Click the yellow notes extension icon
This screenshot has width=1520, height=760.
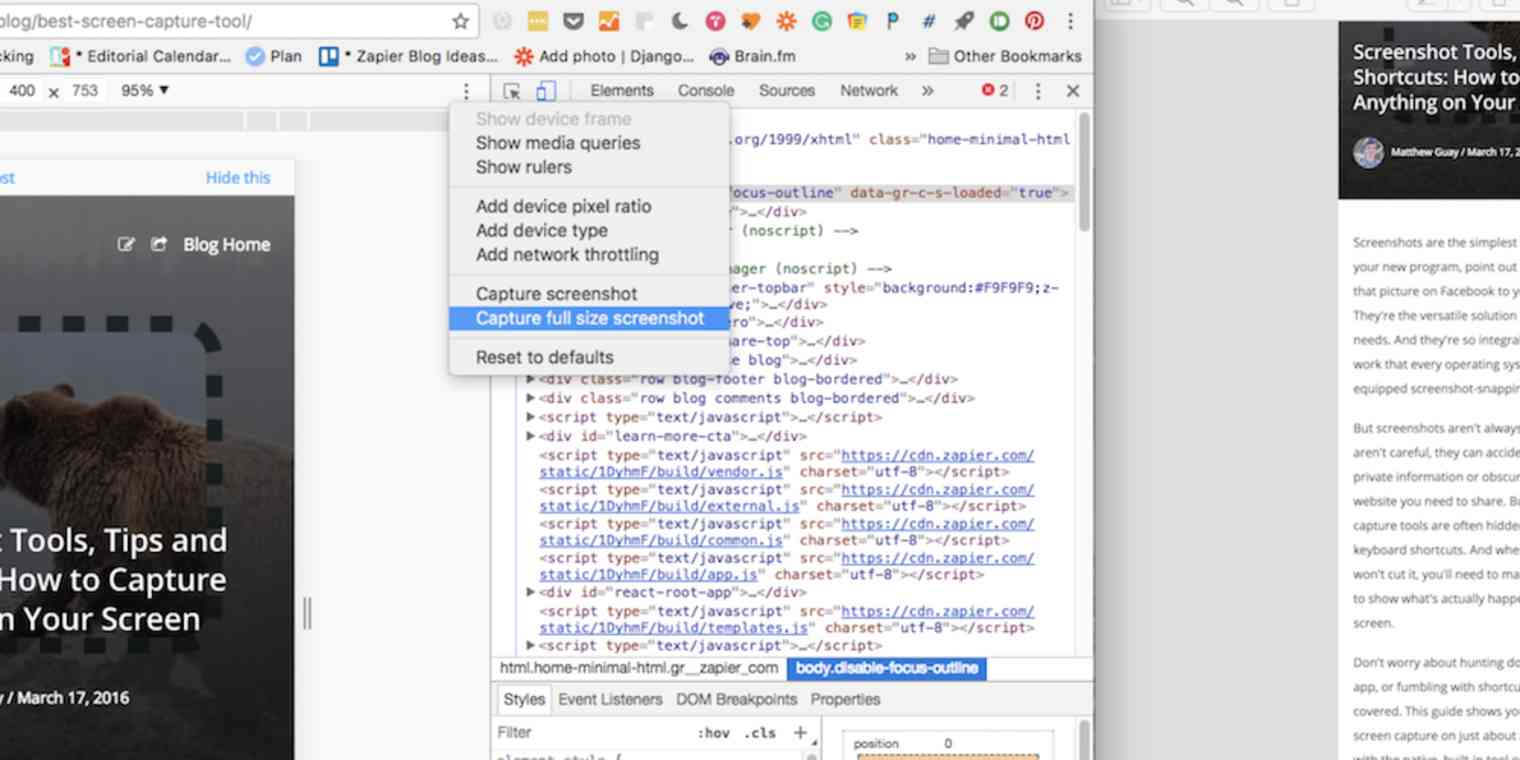coord(857,21)
